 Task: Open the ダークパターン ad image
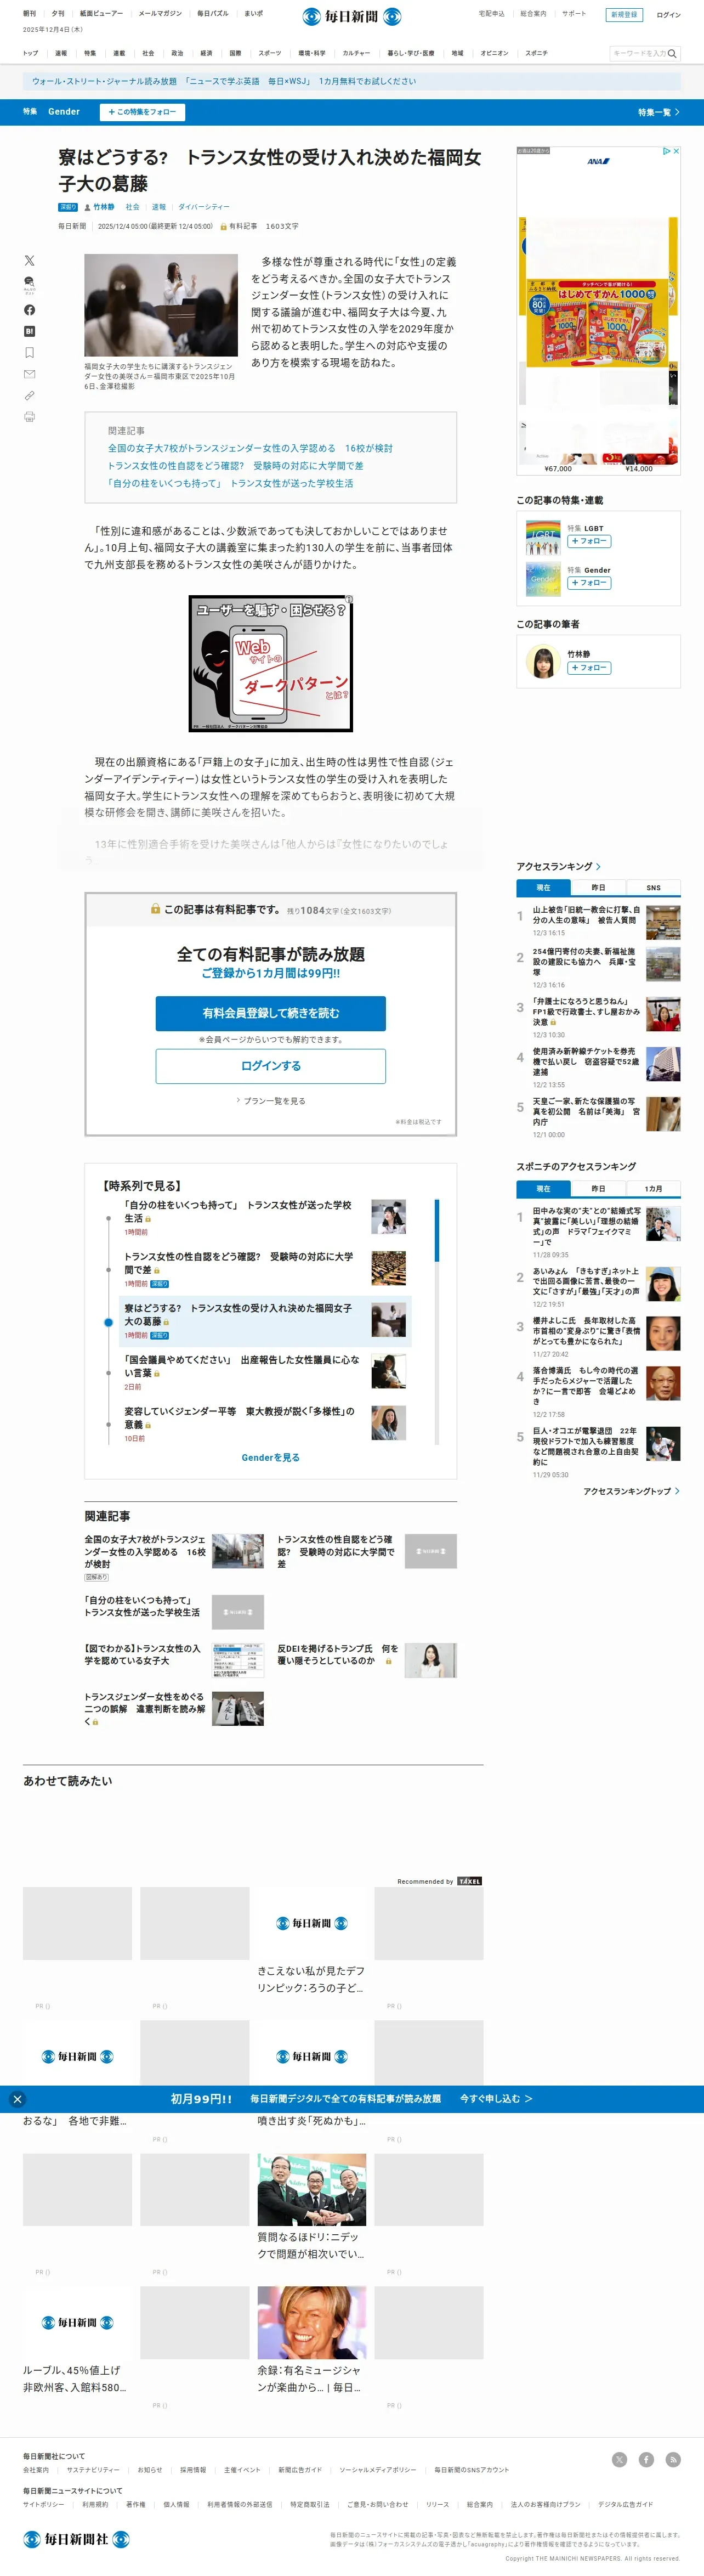click(271, 664)
